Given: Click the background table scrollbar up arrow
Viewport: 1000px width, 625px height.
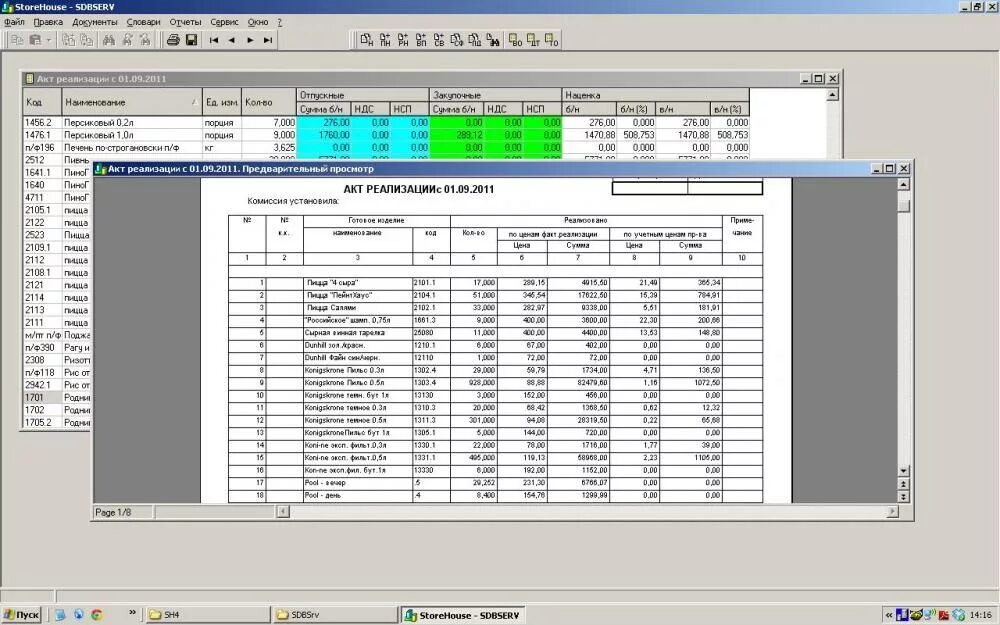Looking at the screenshot, I should tap(832, 95).
